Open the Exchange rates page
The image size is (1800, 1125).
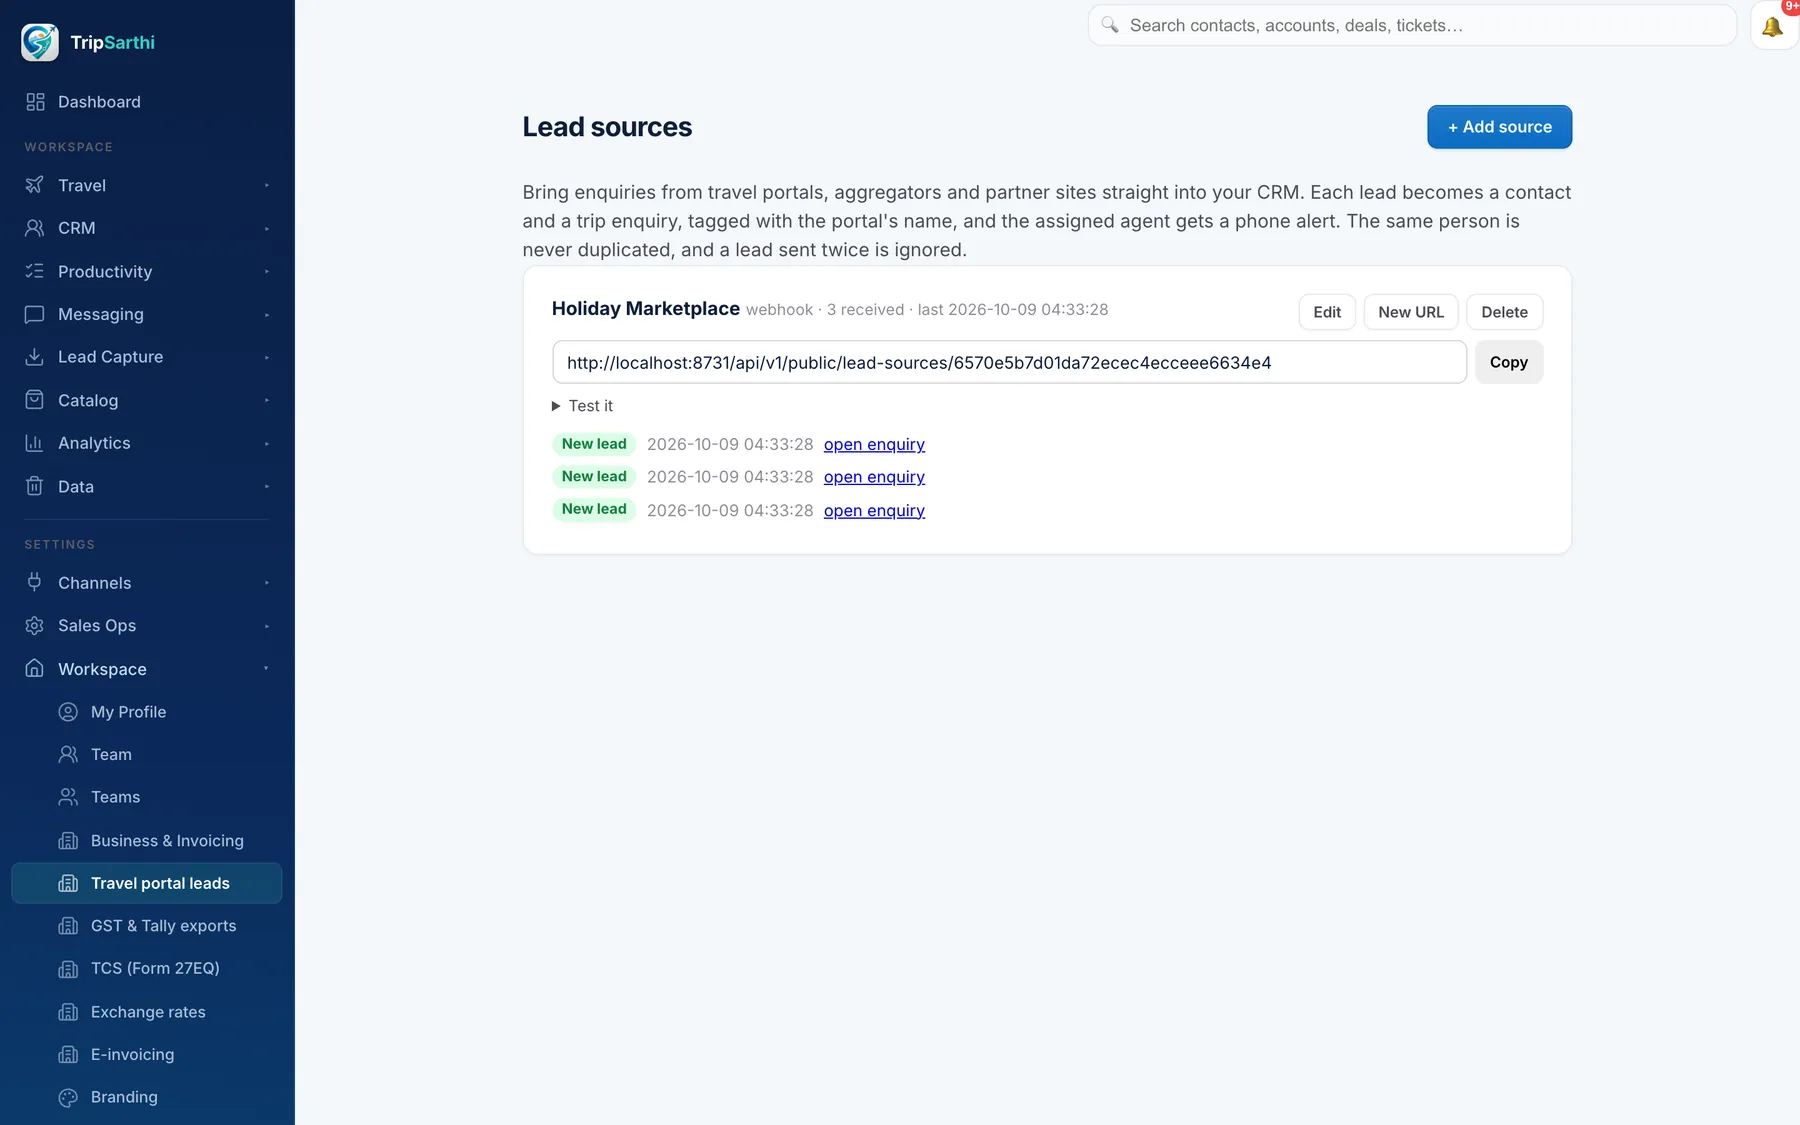(147, 1012)
